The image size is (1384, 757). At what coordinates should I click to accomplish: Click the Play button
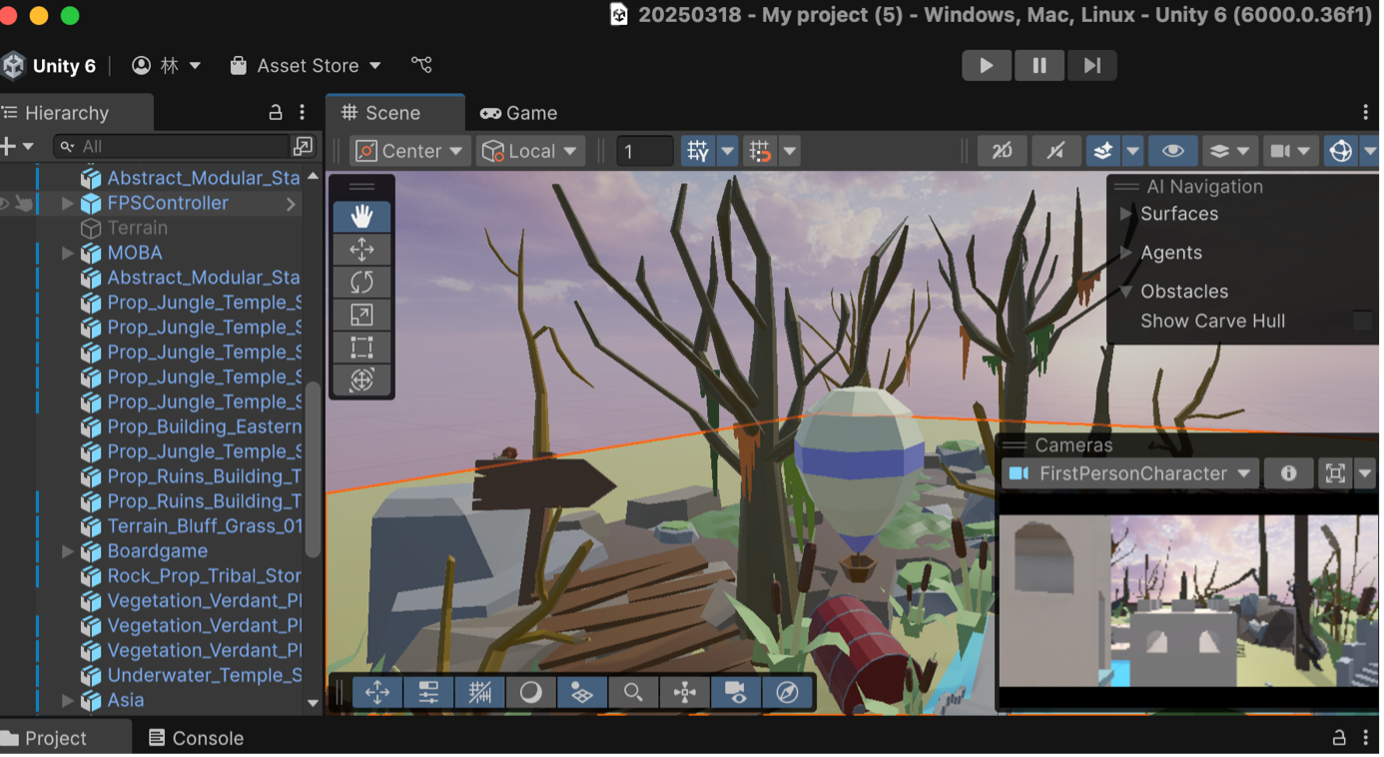point(986,65)
